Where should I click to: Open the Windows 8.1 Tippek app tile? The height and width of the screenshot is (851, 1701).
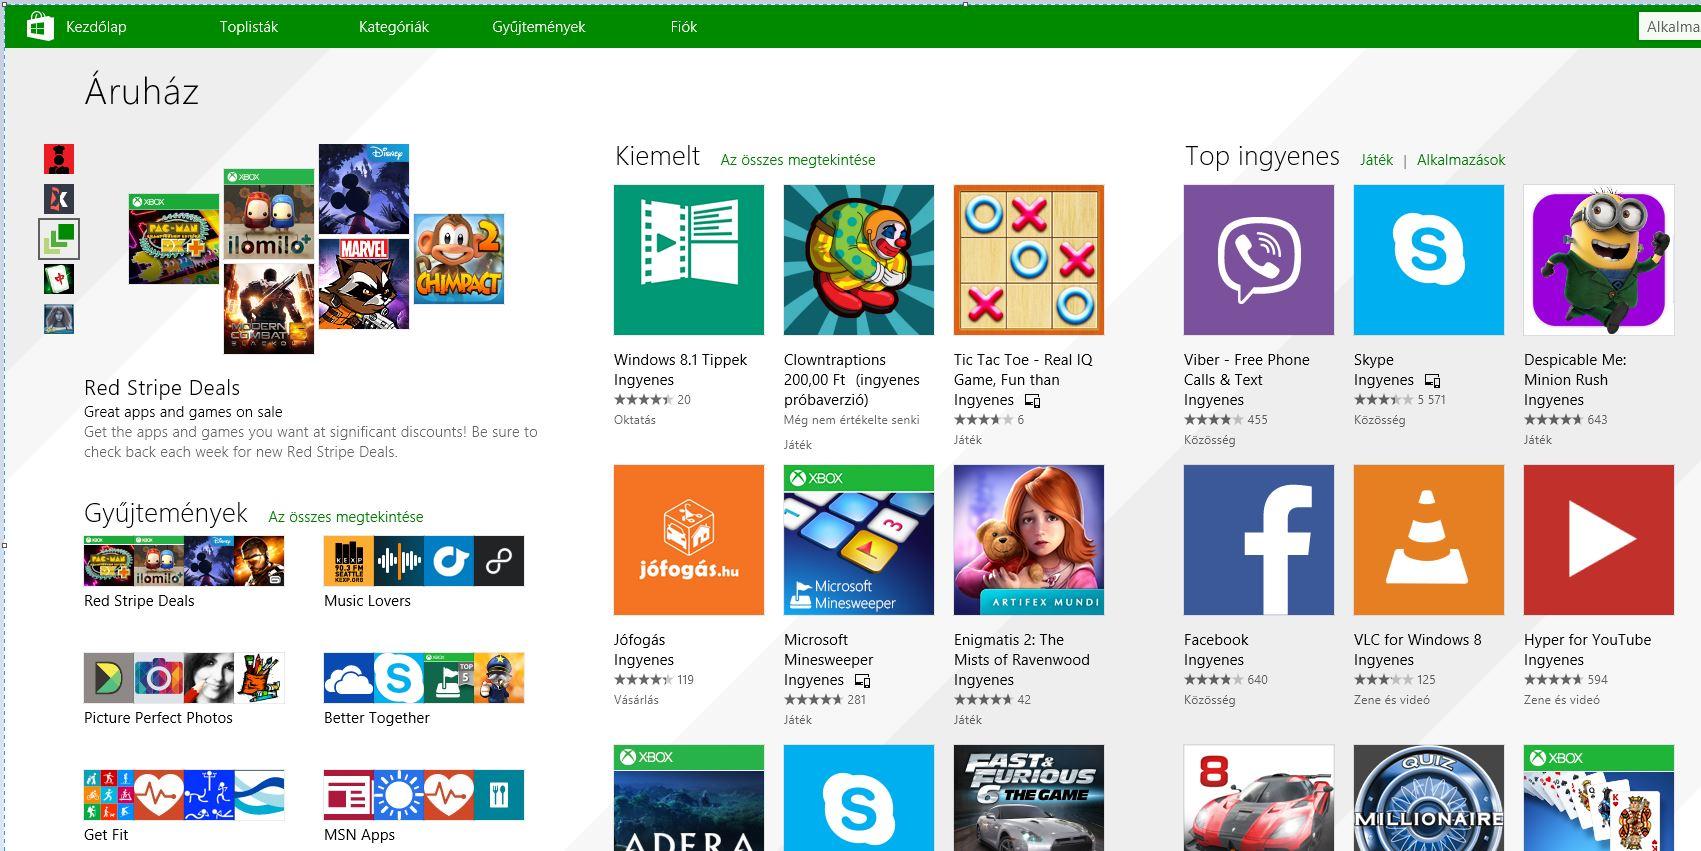(689, 260)
